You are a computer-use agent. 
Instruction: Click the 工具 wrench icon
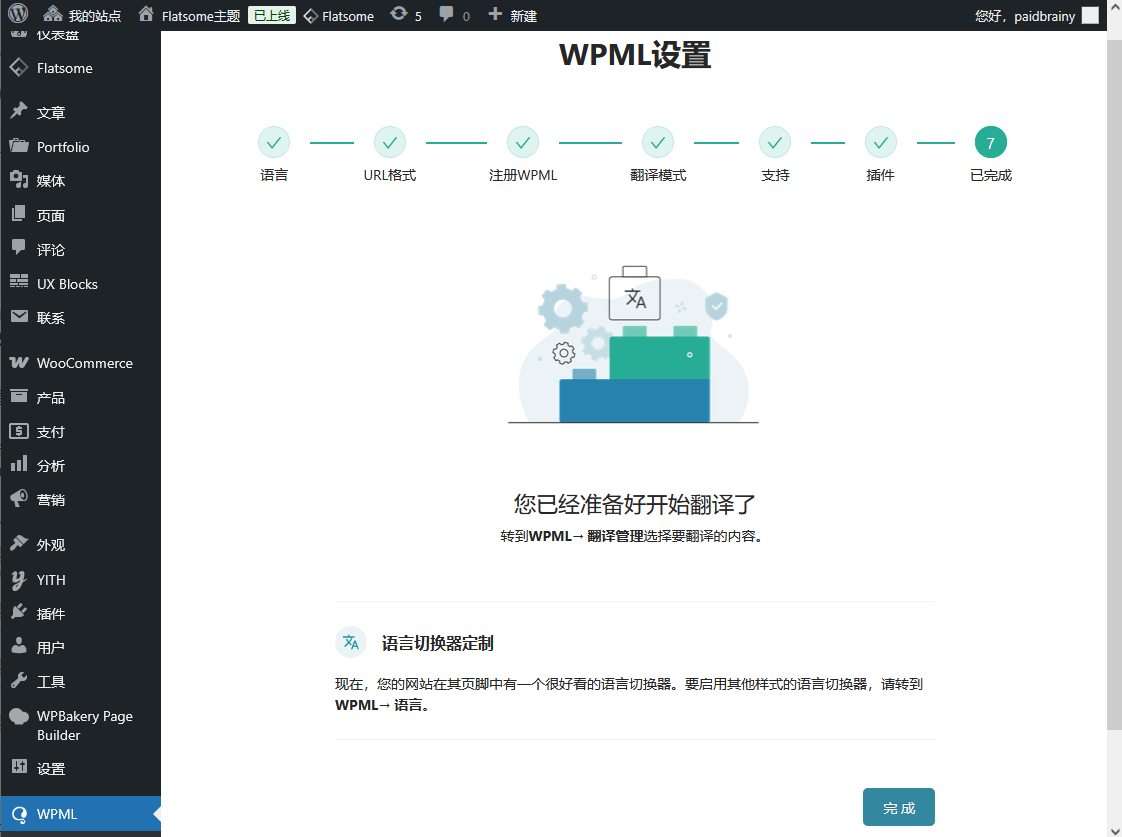click(x=19, y=680)
